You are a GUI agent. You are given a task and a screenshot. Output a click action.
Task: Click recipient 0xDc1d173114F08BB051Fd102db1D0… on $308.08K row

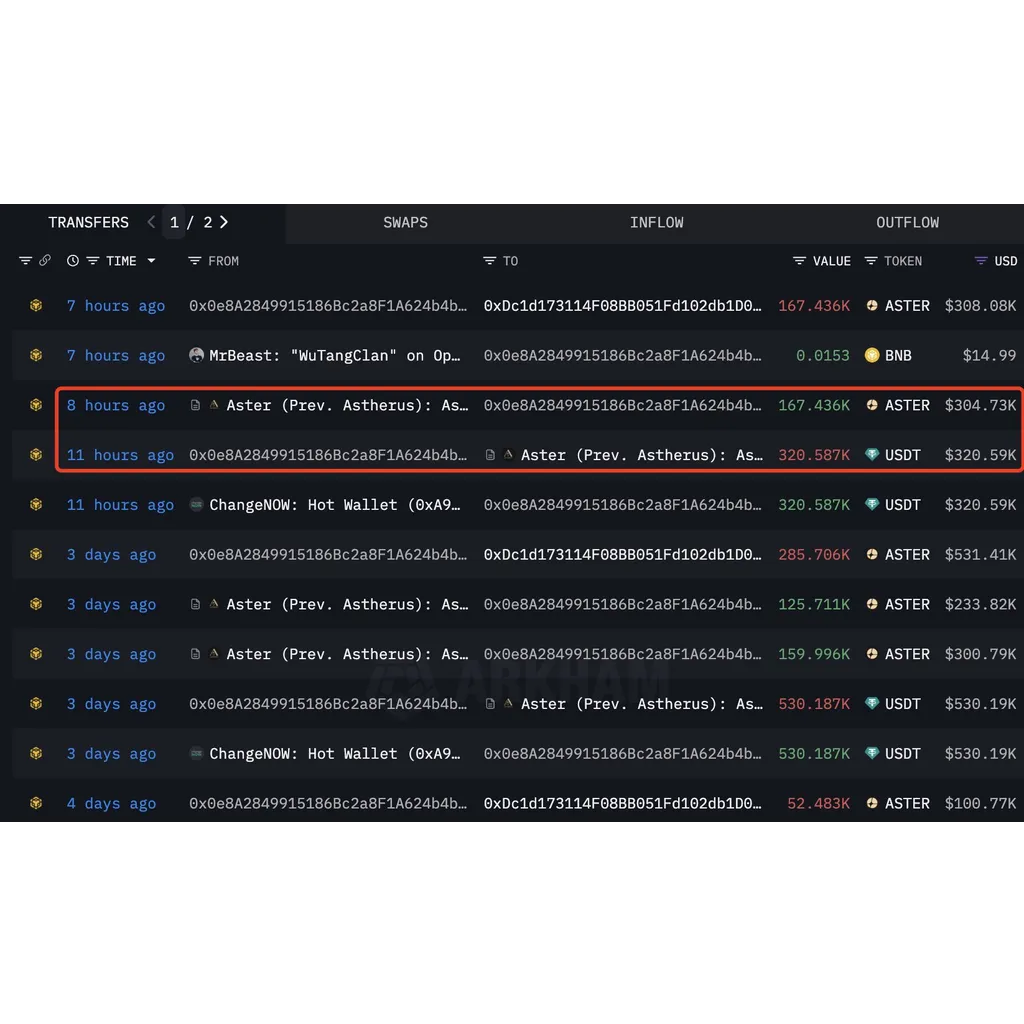coord(622,306)
